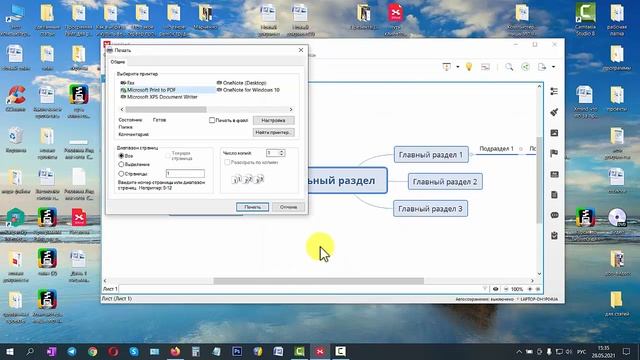The image size is (640, 360).
Task: Close the Печать dialog
Action: (301, 50)
